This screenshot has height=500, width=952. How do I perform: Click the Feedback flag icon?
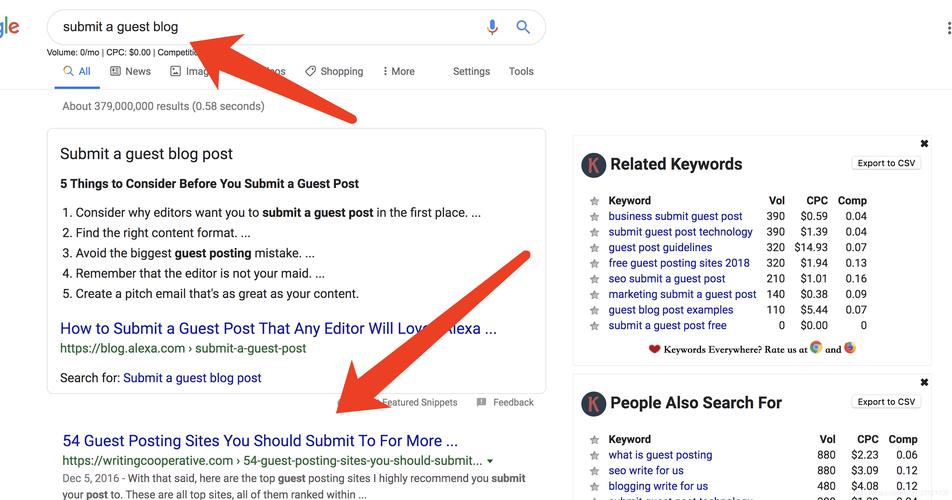[x=481, y=402]
